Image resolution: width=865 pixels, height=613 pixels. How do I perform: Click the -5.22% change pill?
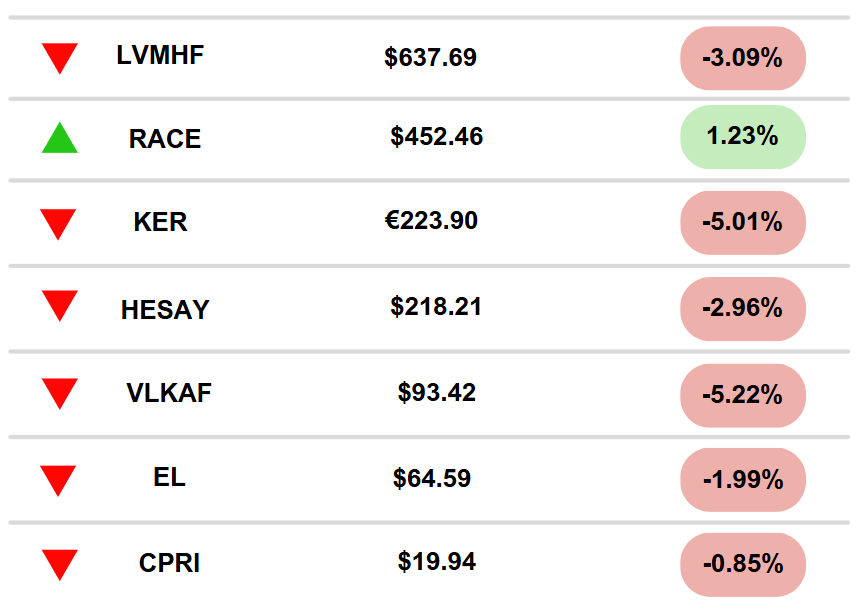[743, 395]
